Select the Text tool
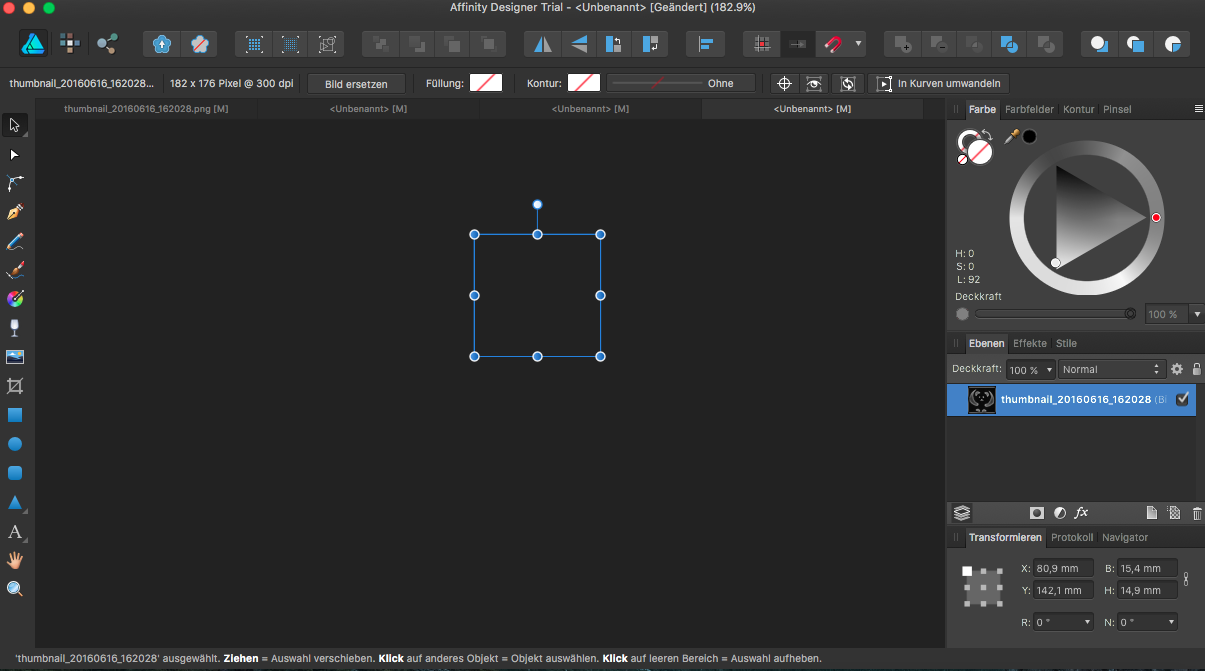1205x671 pixels. pyautogui.click(x=15, y=532)
